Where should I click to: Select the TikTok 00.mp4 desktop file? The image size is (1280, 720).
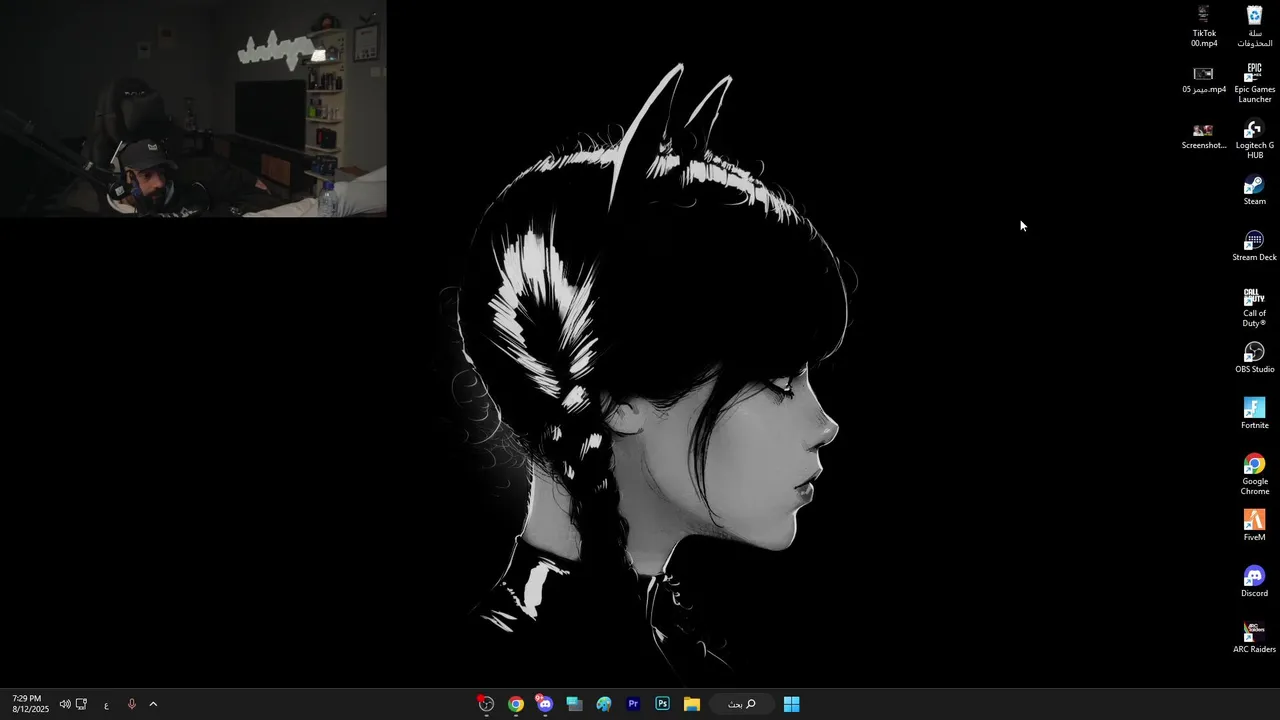(x=1204, y=26)
